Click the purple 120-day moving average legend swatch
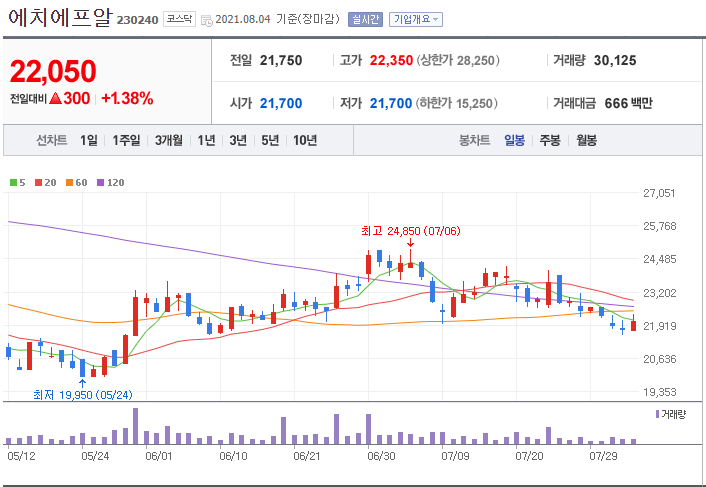Viewport: 706px width, 487px height. 100,182
